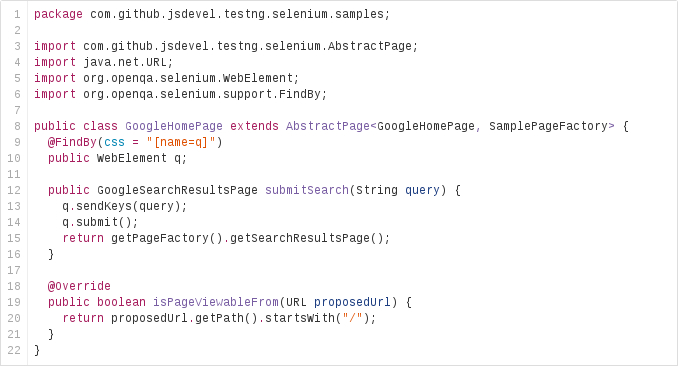This screenshot has width=678, height=366.
Task: Click FindBy in the support import line
Action: tap(300, 94)
